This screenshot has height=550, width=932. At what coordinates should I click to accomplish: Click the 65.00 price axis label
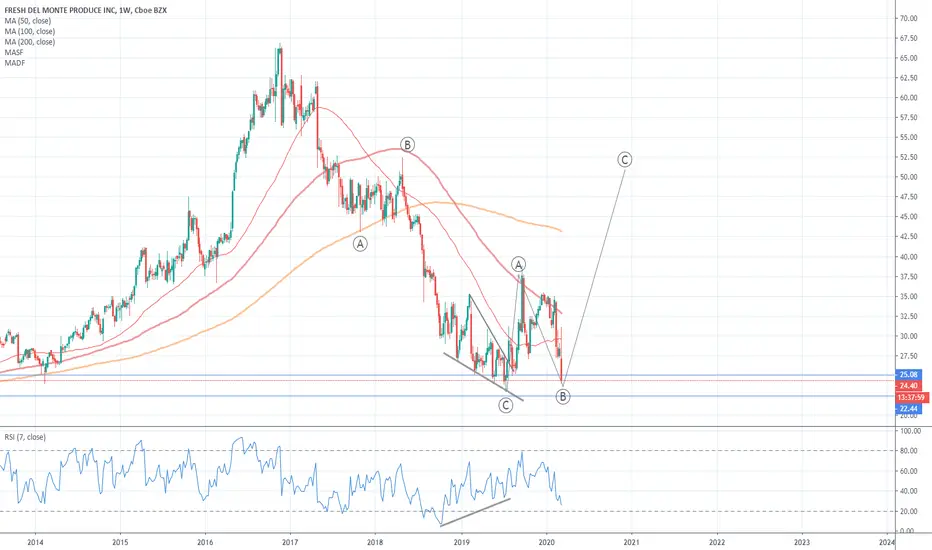click(908, 58)
